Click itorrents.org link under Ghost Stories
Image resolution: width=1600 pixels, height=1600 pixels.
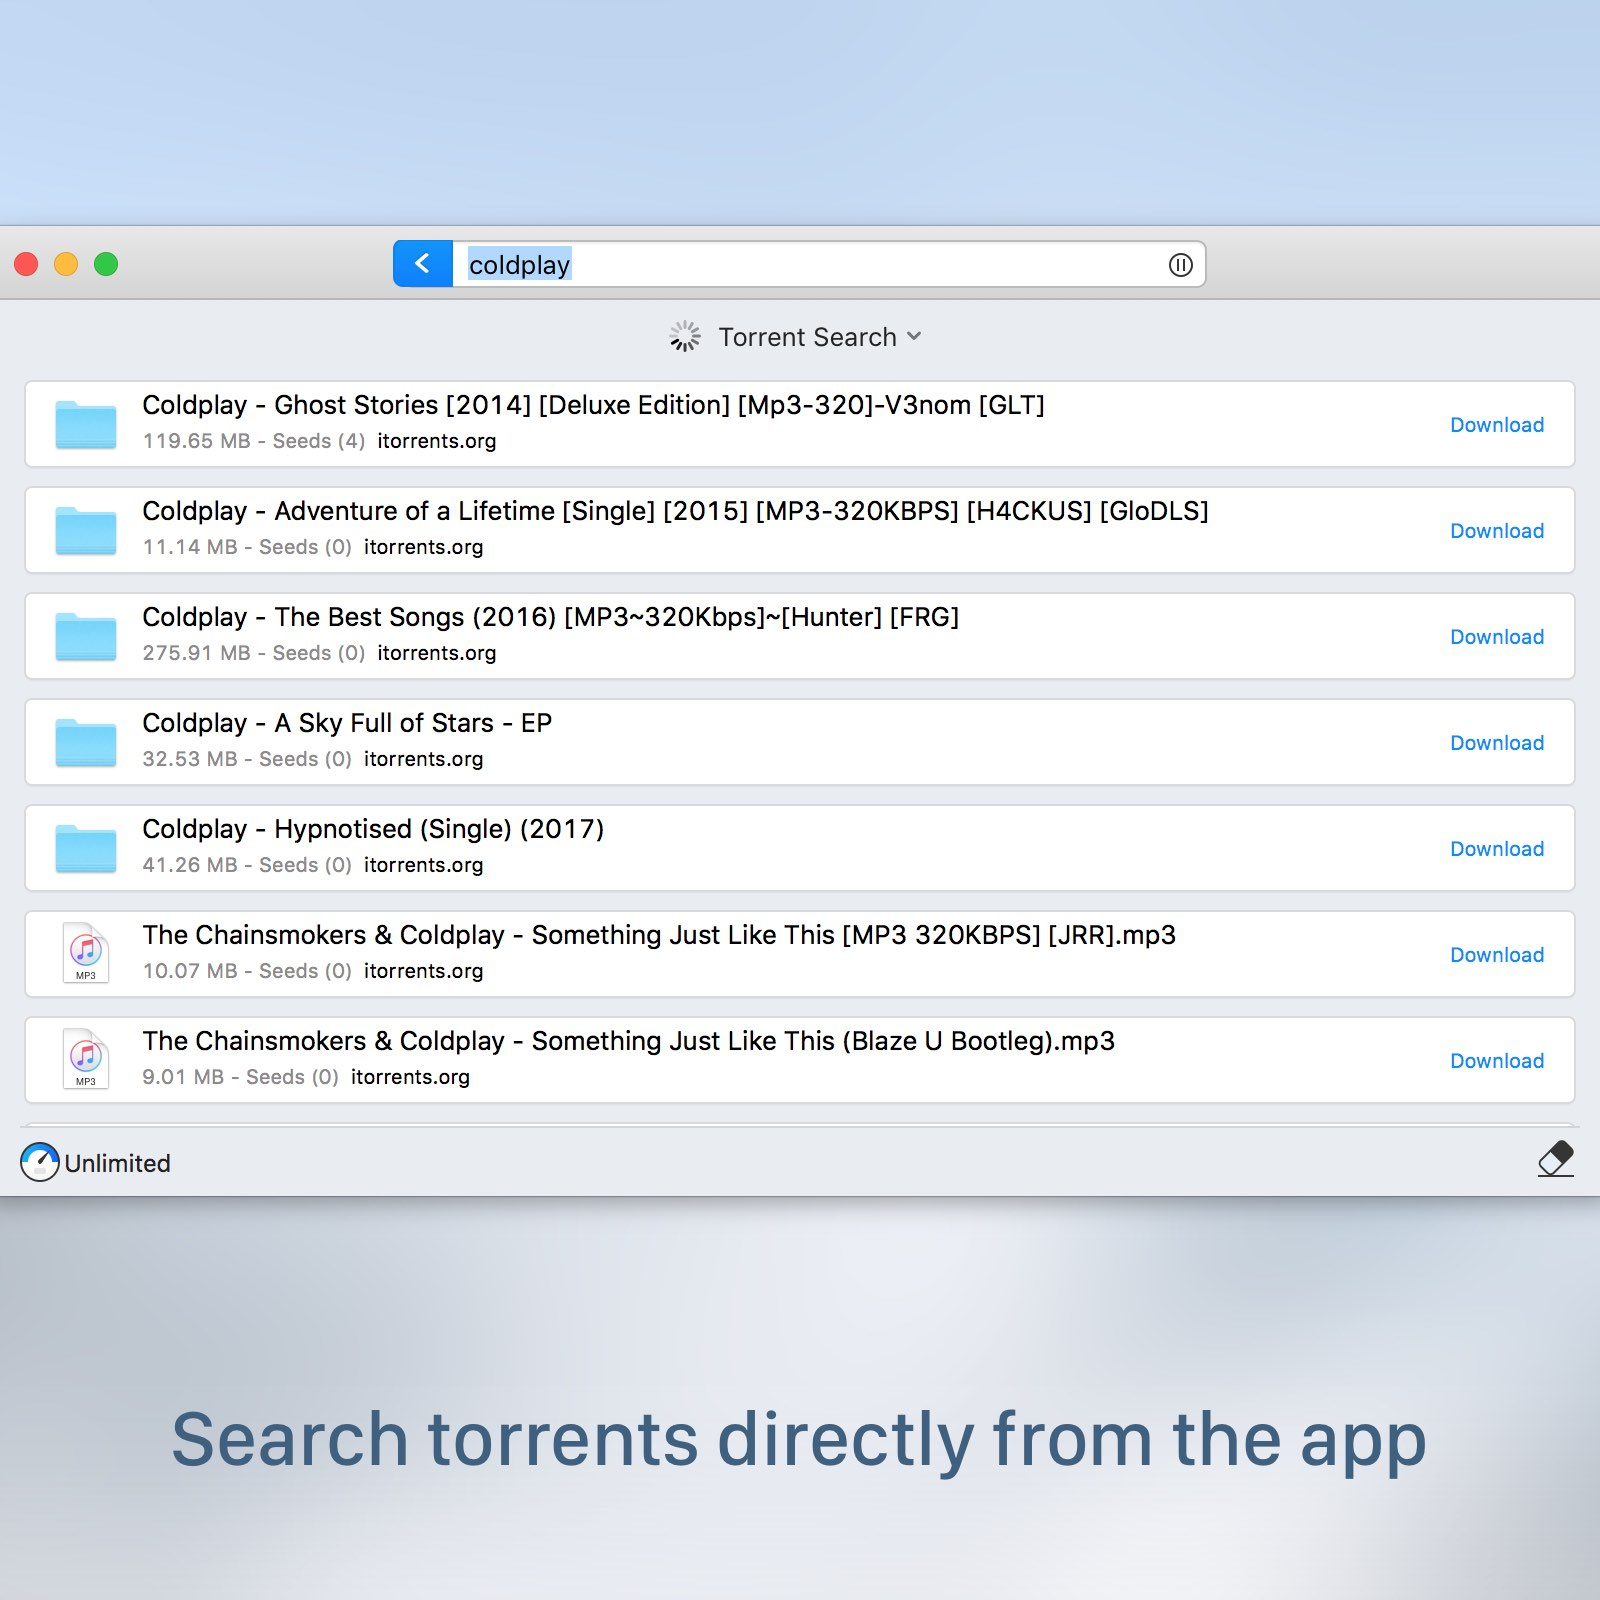point(437,441)
